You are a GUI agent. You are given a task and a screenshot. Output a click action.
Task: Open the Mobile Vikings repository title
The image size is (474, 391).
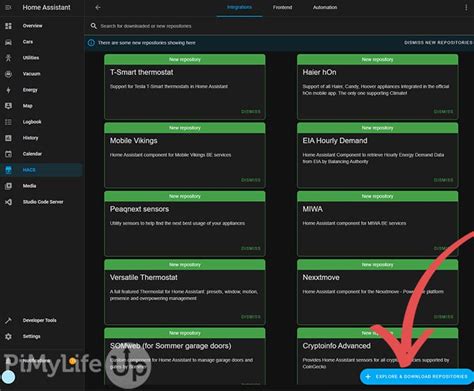click(x=134, y=141)
